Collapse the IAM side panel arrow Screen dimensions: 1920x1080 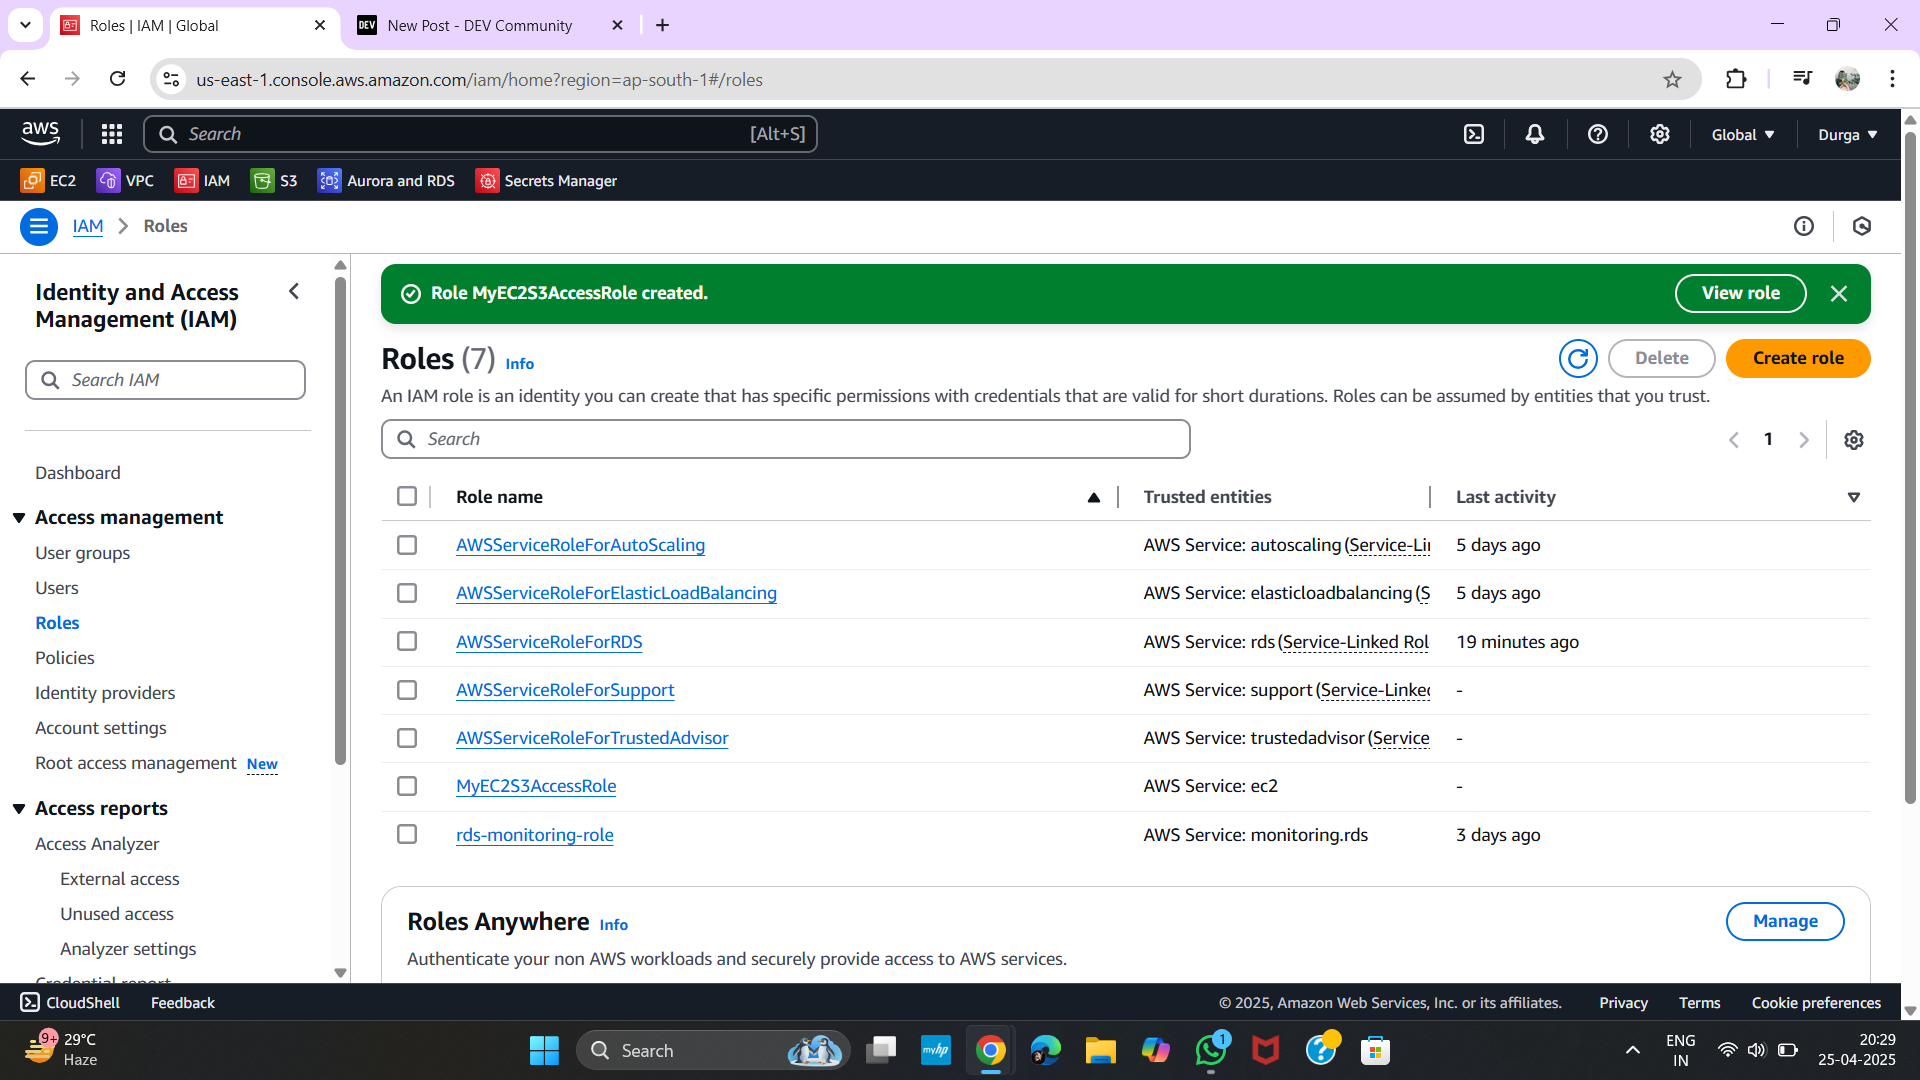294,292
